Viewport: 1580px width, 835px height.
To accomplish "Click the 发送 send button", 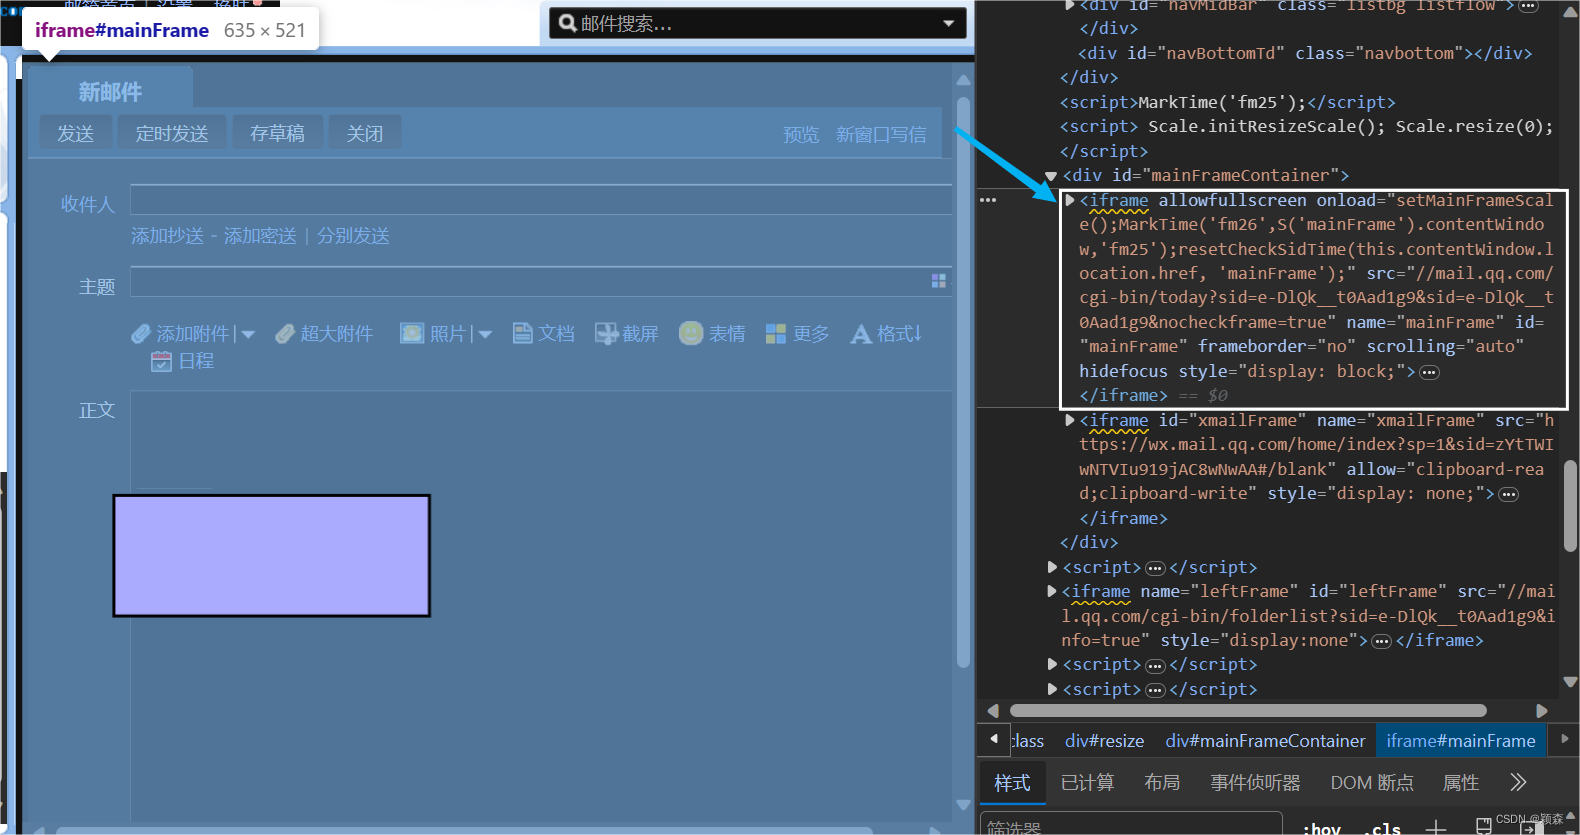I will 75,133.
